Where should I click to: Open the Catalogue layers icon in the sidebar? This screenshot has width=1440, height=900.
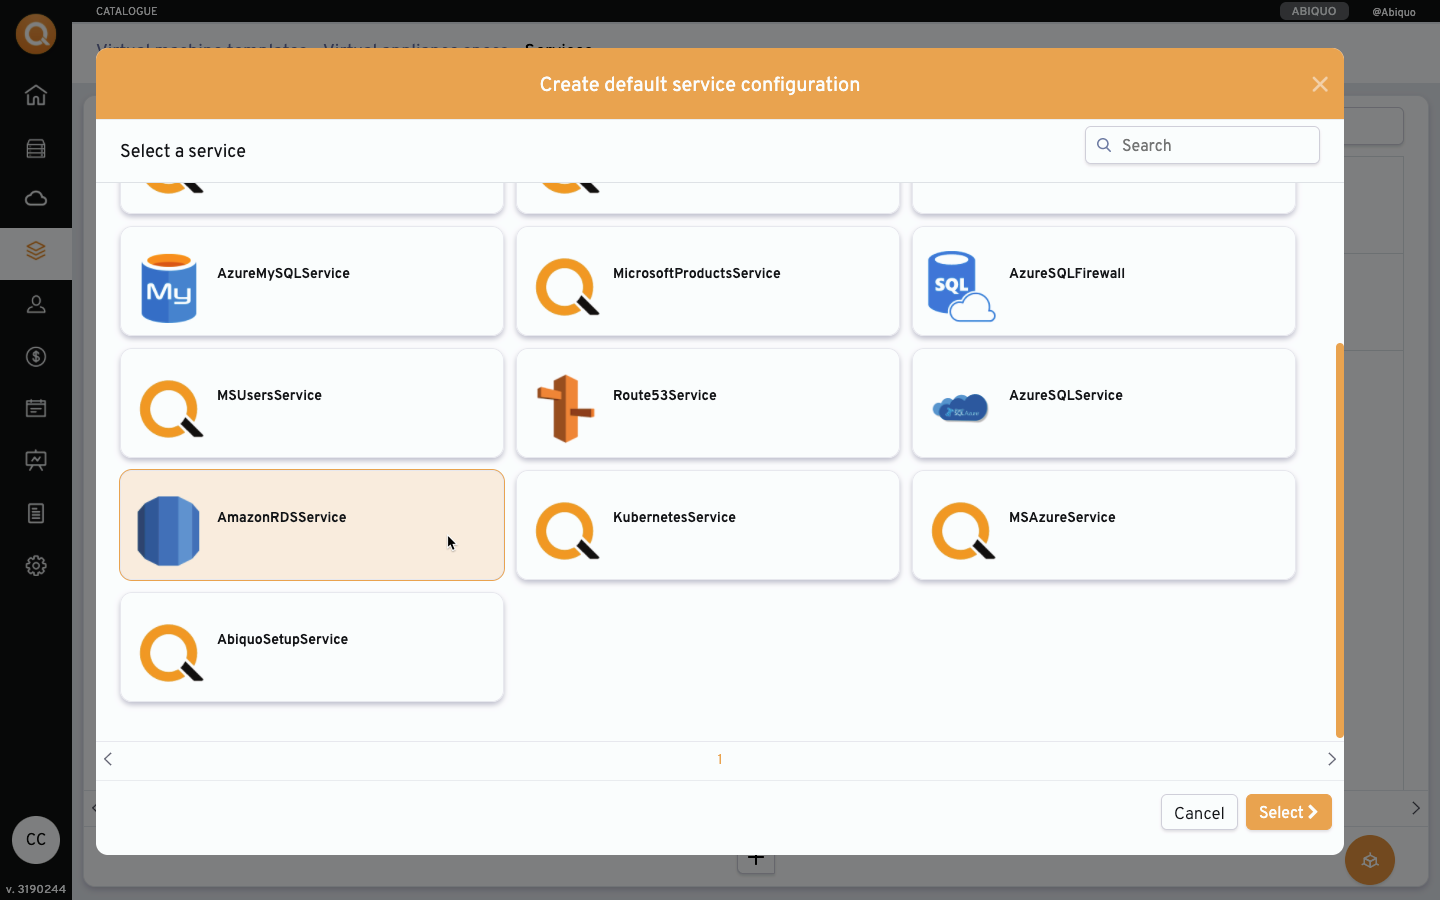click(x=36, y=251)
